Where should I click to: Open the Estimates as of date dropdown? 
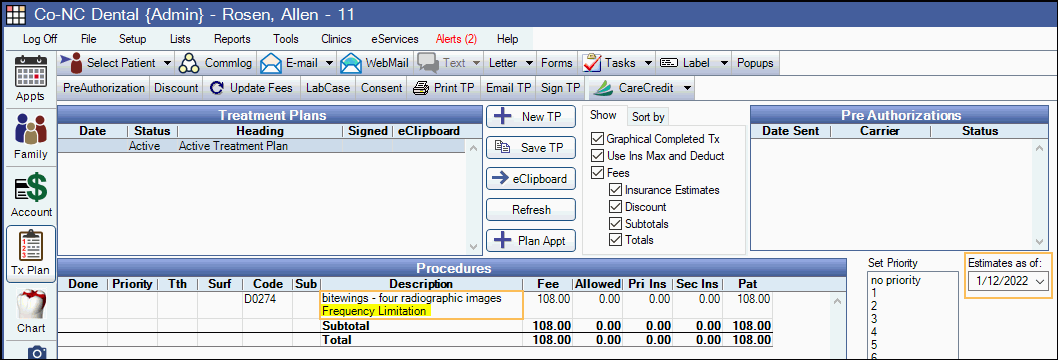[x=1040, y=281]
